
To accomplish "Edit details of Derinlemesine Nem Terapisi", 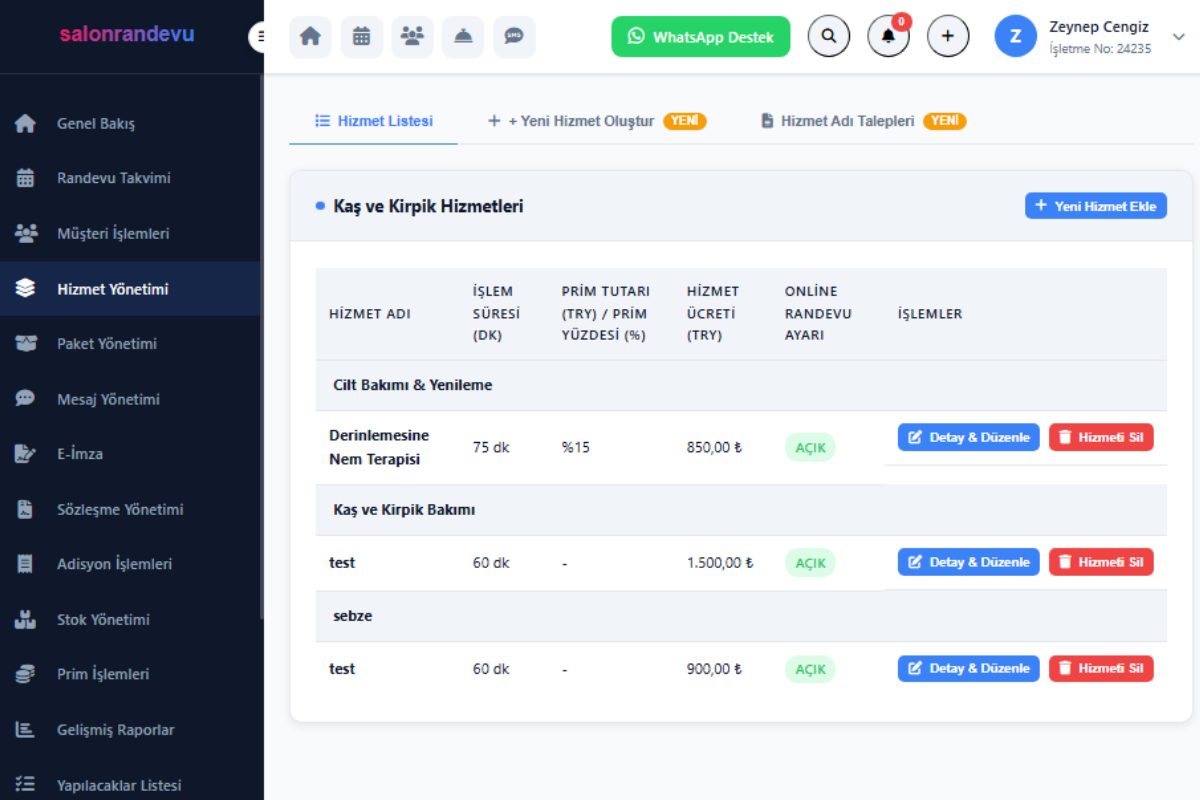I will [968, 437].
